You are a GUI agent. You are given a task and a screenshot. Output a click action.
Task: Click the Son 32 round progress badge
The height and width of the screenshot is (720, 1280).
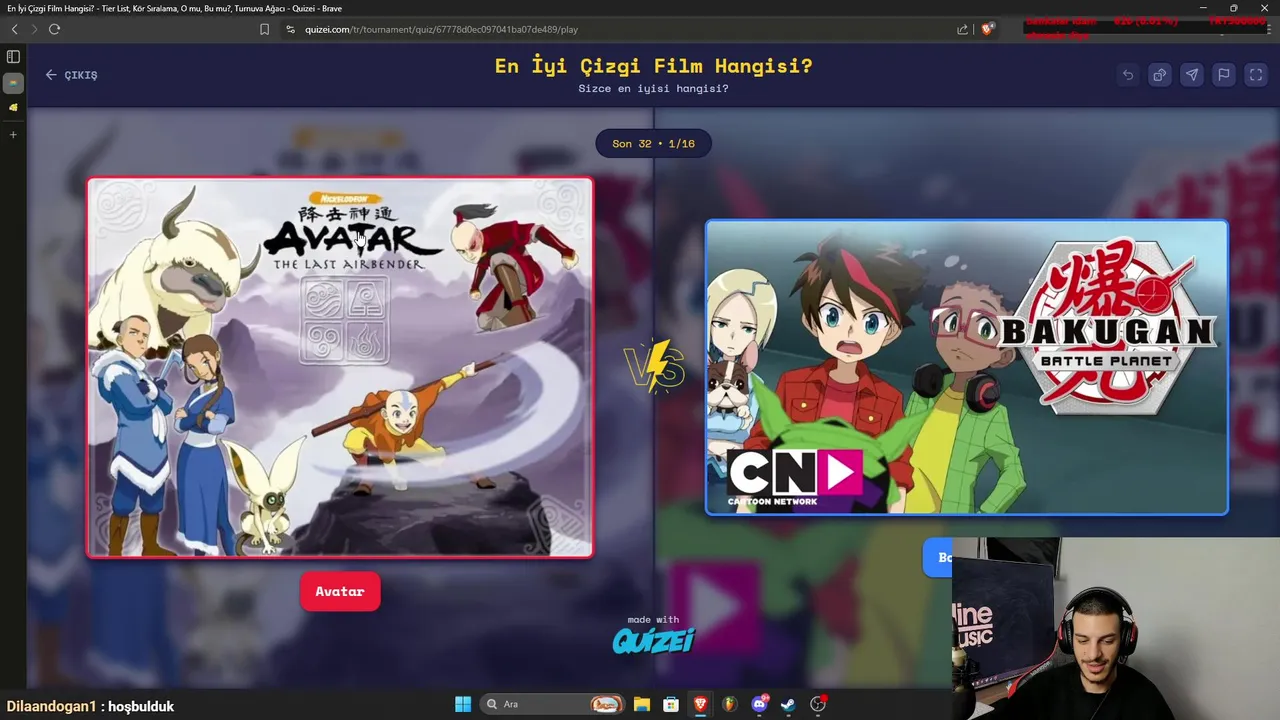[x=653, y=144]
